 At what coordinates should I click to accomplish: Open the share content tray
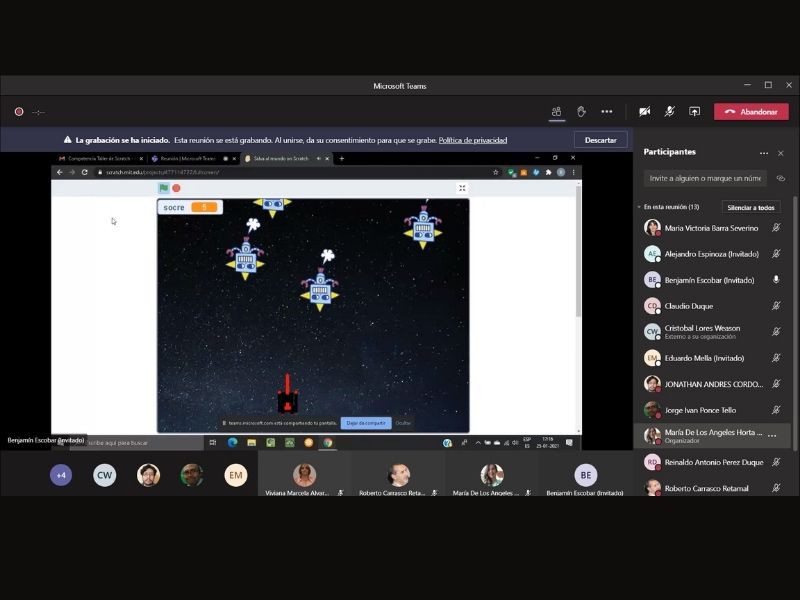click(694, 112)
